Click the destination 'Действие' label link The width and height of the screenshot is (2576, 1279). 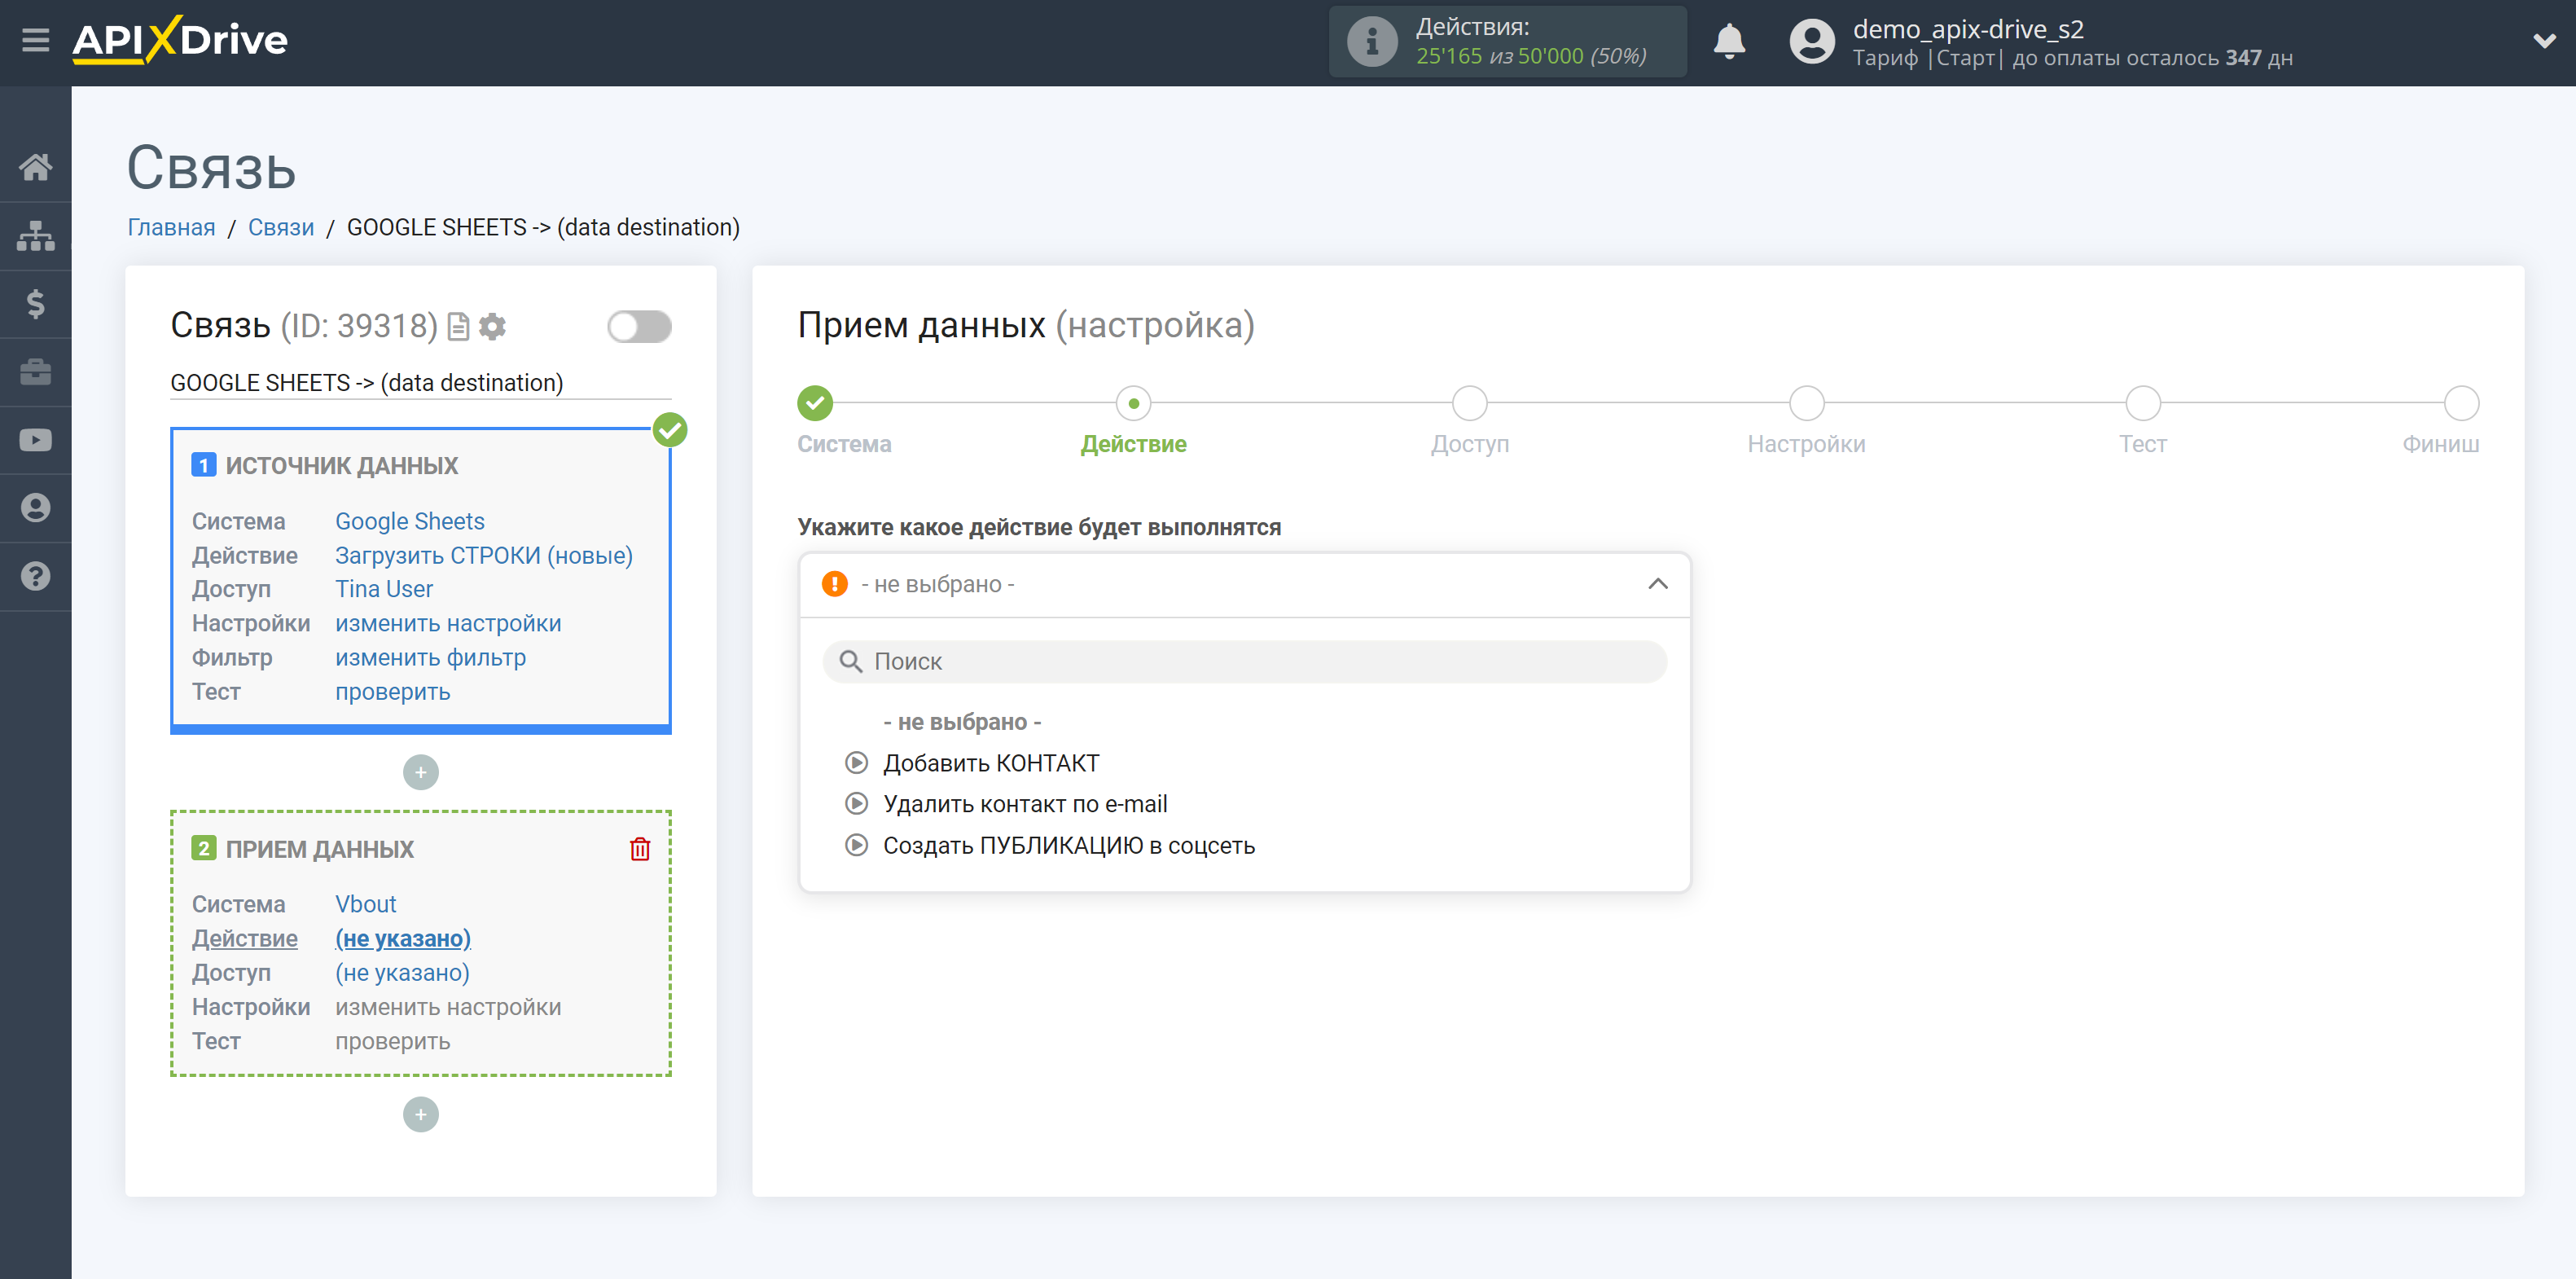click(x=244, y=938)
